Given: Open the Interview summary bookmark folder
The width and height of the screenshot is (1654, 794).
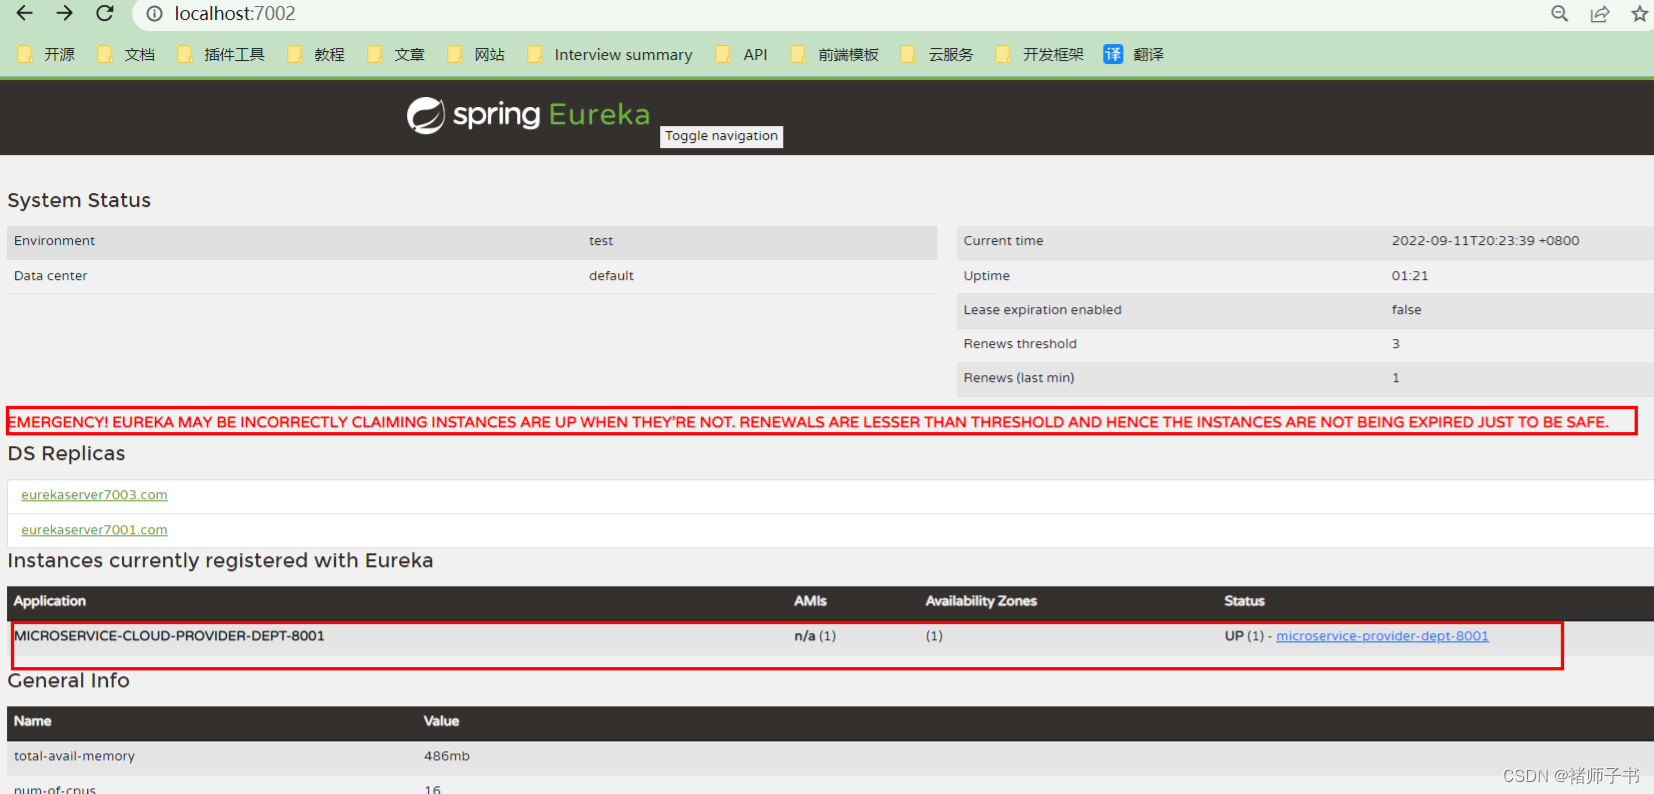Looking at the screenshot, I should [610, 54].
